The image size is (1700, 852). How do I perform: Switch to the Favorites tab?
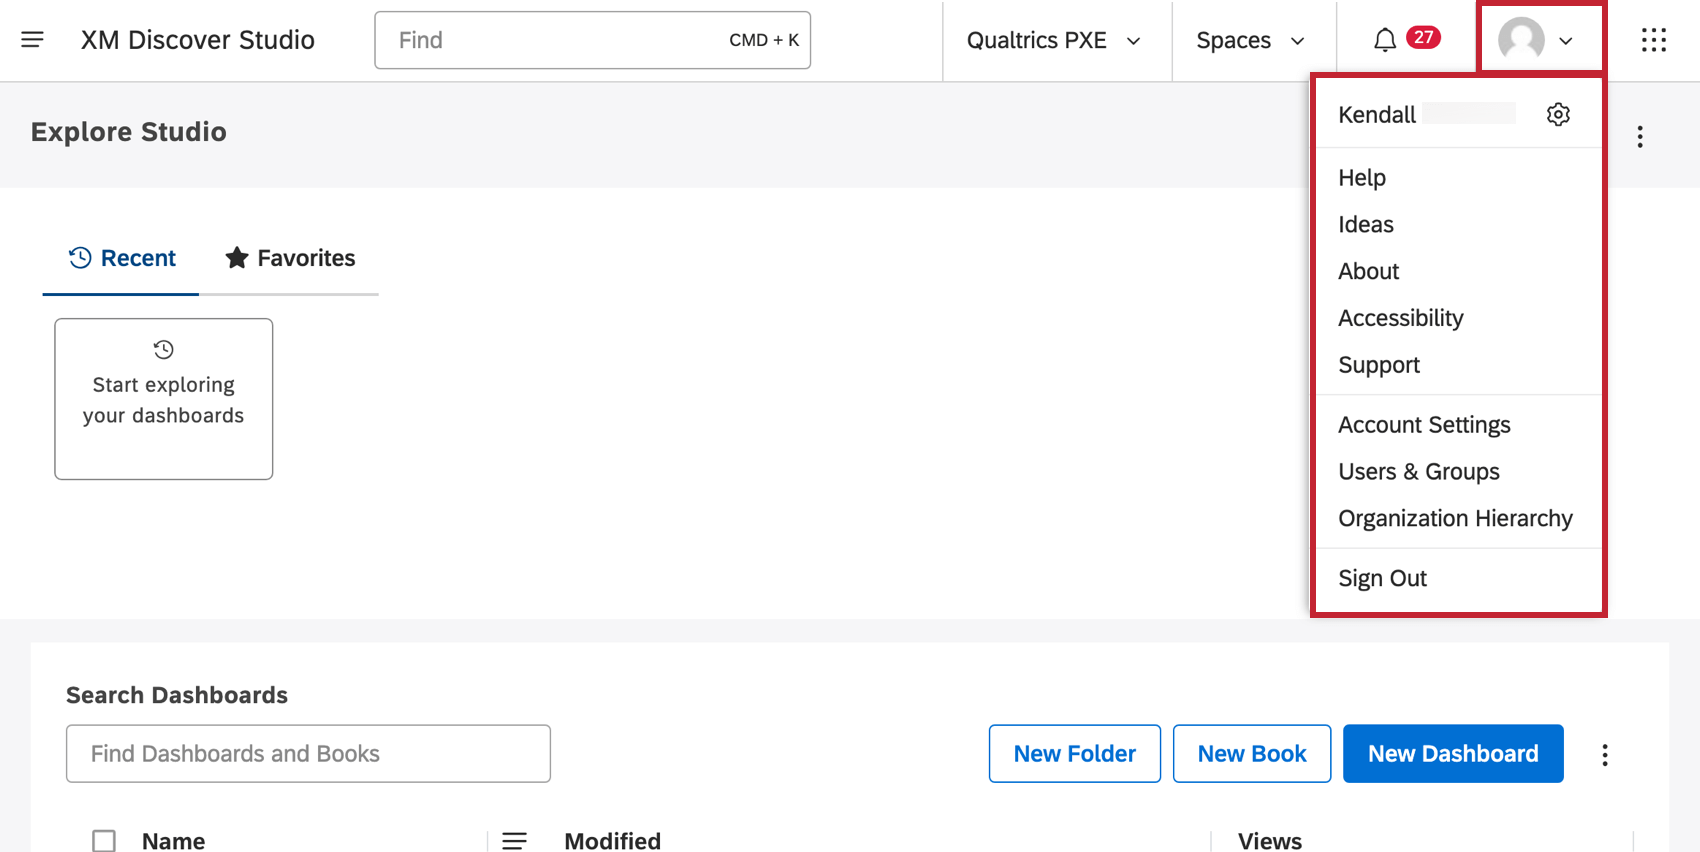pos(290,258)
